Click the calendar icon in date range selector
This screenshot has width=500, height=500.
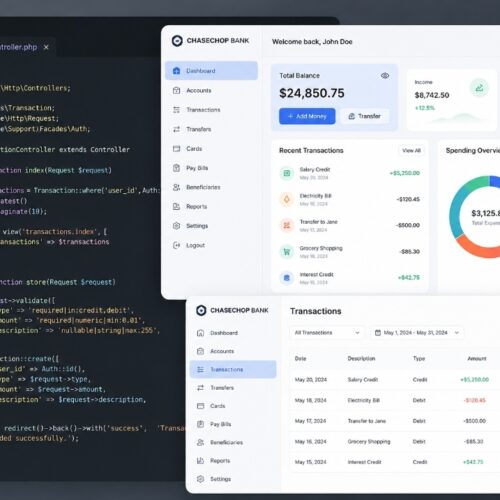378,333
